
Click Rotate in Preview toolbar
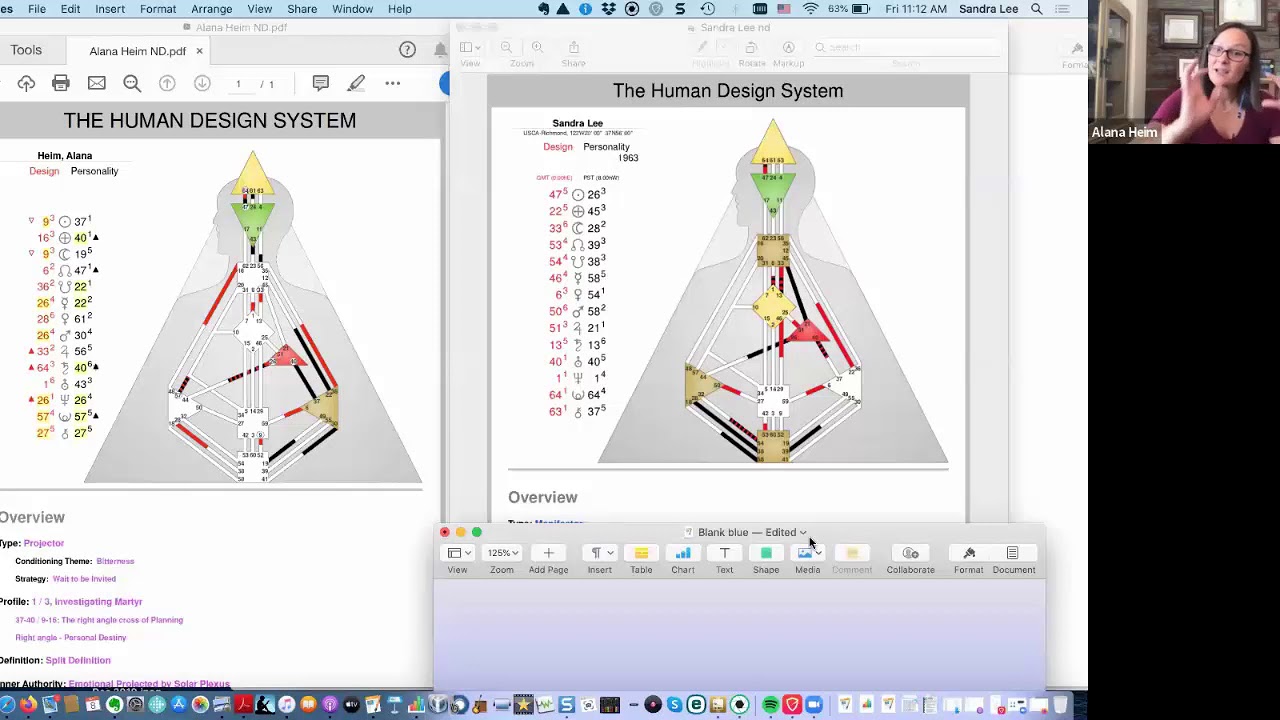click(752, 47)
